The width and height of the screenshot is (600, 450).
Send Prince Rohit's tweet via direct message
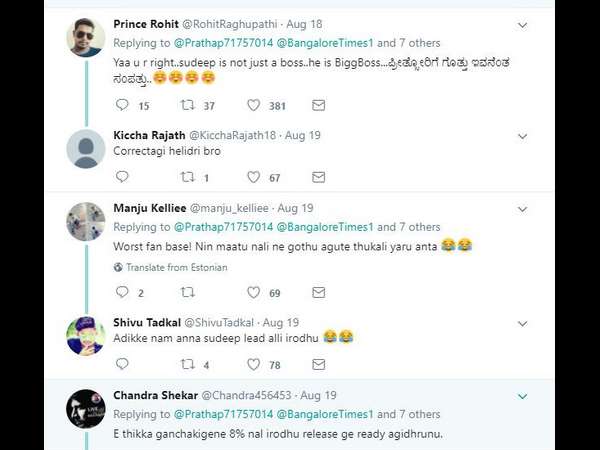click(318, 105)
